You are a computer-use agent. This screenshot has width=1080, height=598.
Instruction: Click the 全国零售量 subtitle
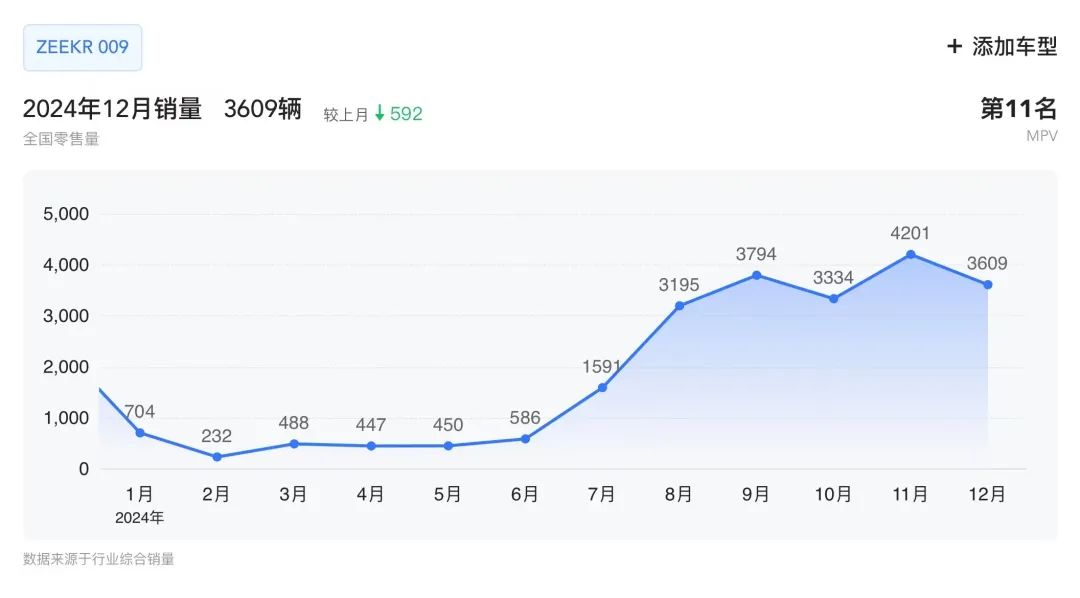point(61,138)
